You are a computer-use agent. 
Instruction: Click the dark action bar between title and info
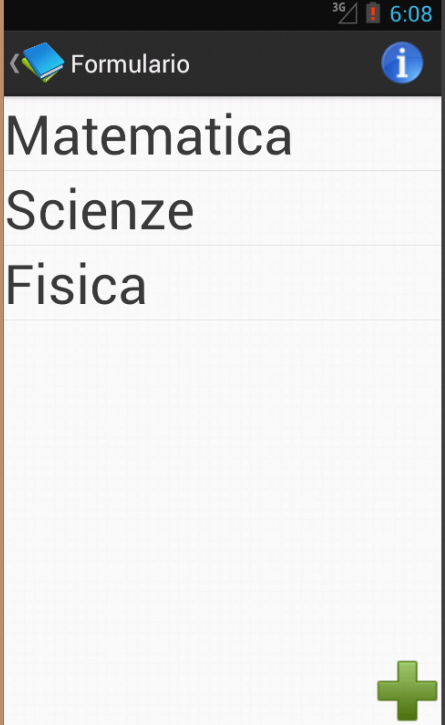pyautogui.click(x=284, y=63)
